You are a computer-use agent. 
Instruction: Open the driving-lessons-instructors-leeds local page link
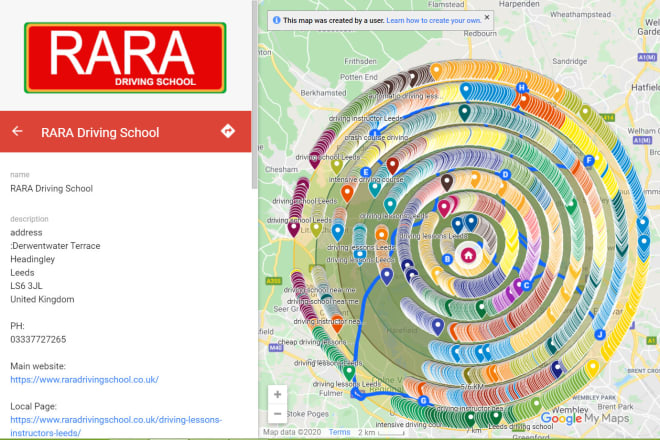click(x=116, y=426)
